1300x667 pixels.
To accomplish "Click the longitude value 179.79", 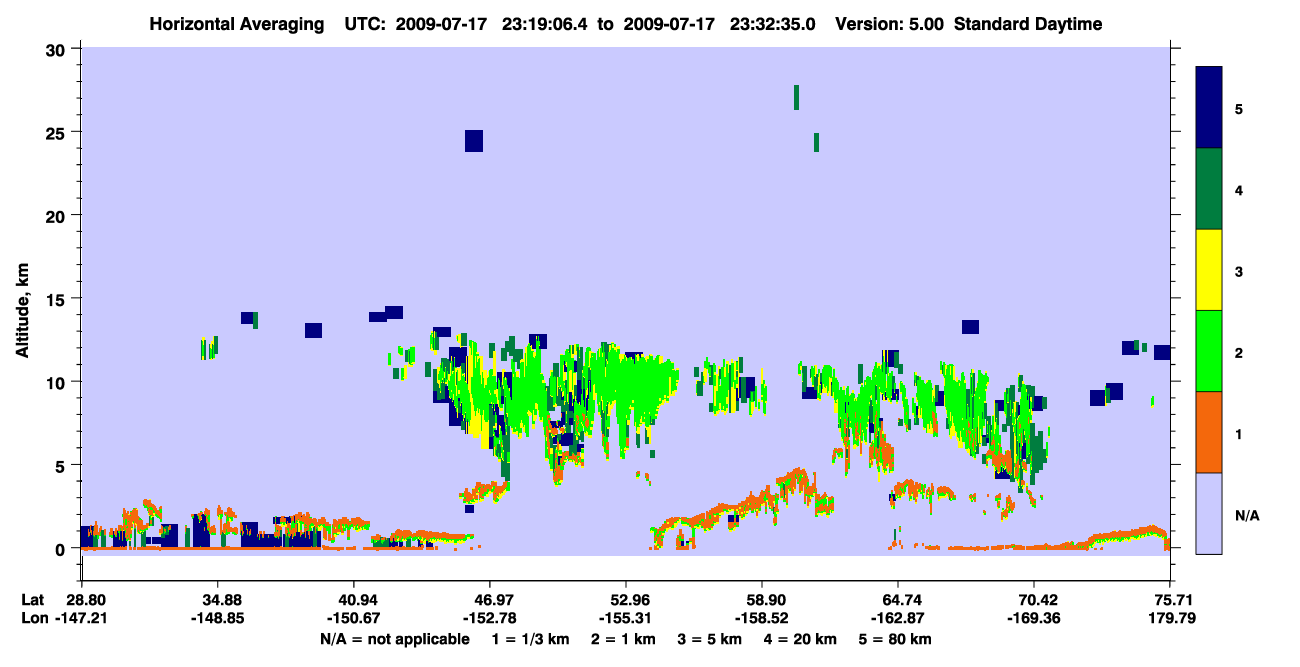I will coord(1172,618).
